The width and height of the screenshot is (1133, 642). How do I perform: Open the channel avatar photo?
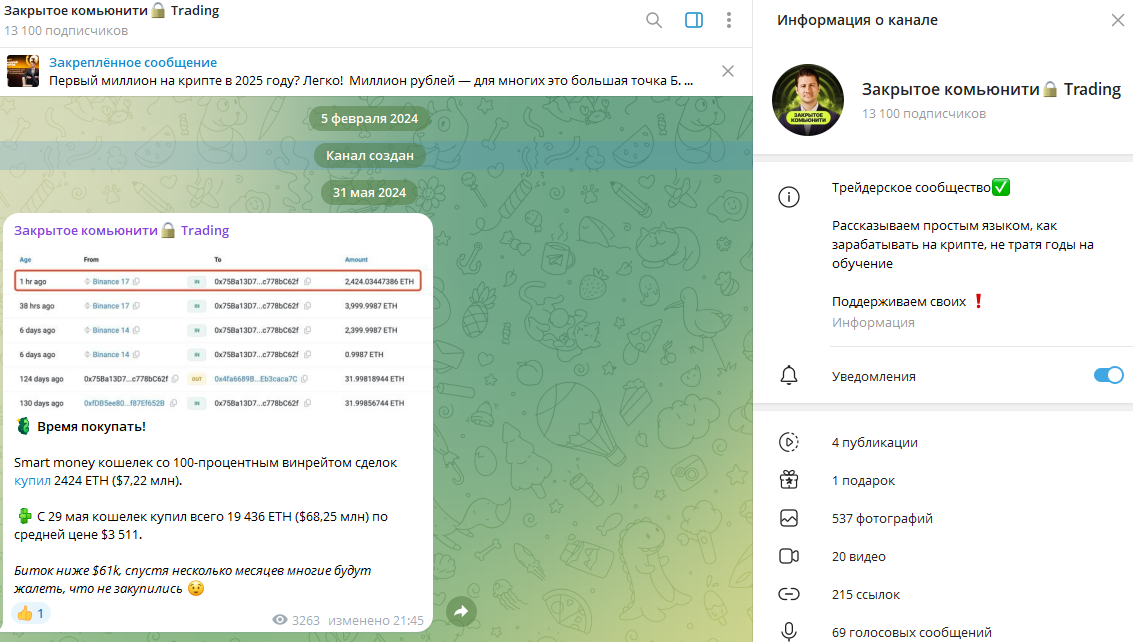[x=808, y=100]
